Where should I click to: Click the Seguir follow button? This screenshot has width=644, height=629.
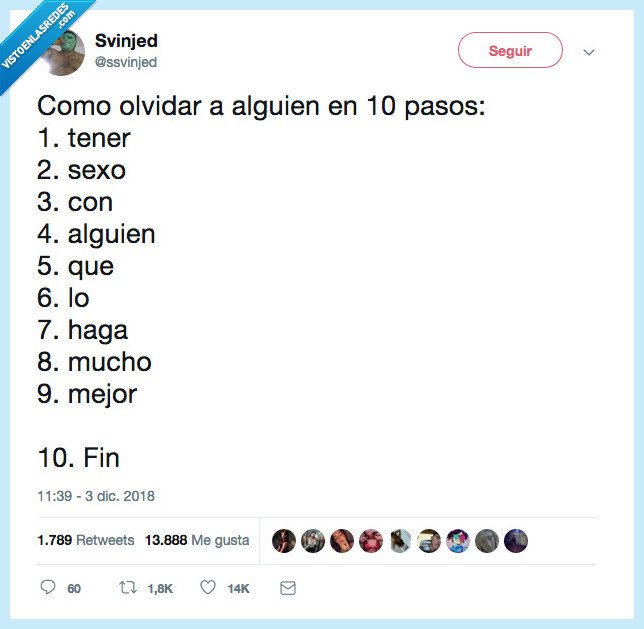(x=510, y=50)
